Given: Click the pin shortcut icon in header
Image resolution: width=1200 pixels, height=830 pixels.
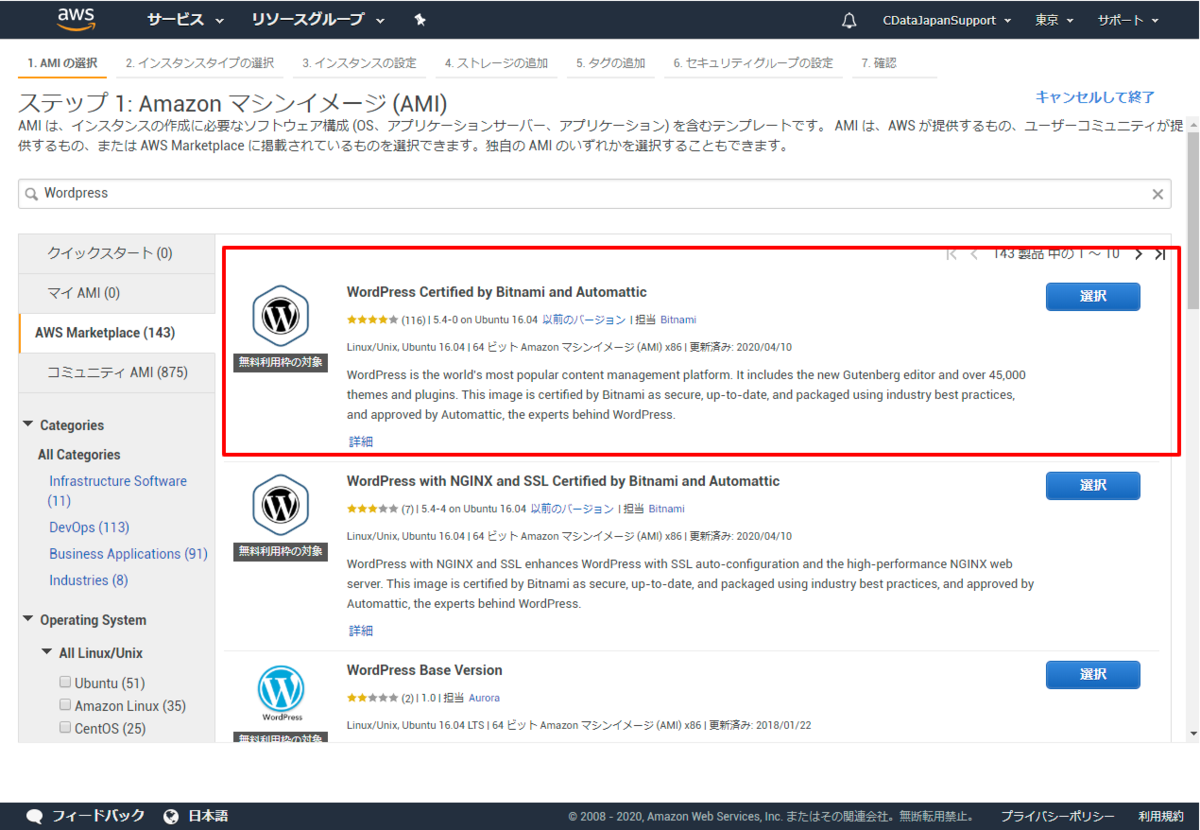Looking at the screenshot, I should [420, 20].
